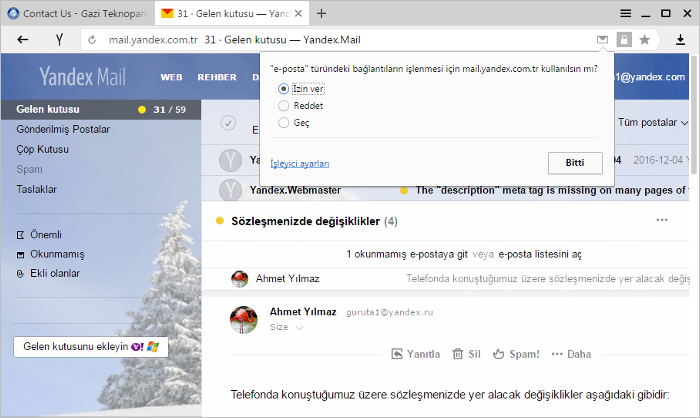Select the Reddet radio option
This screenshot has height=418, width=700.
pyautogui.click(x=283, y=106)
